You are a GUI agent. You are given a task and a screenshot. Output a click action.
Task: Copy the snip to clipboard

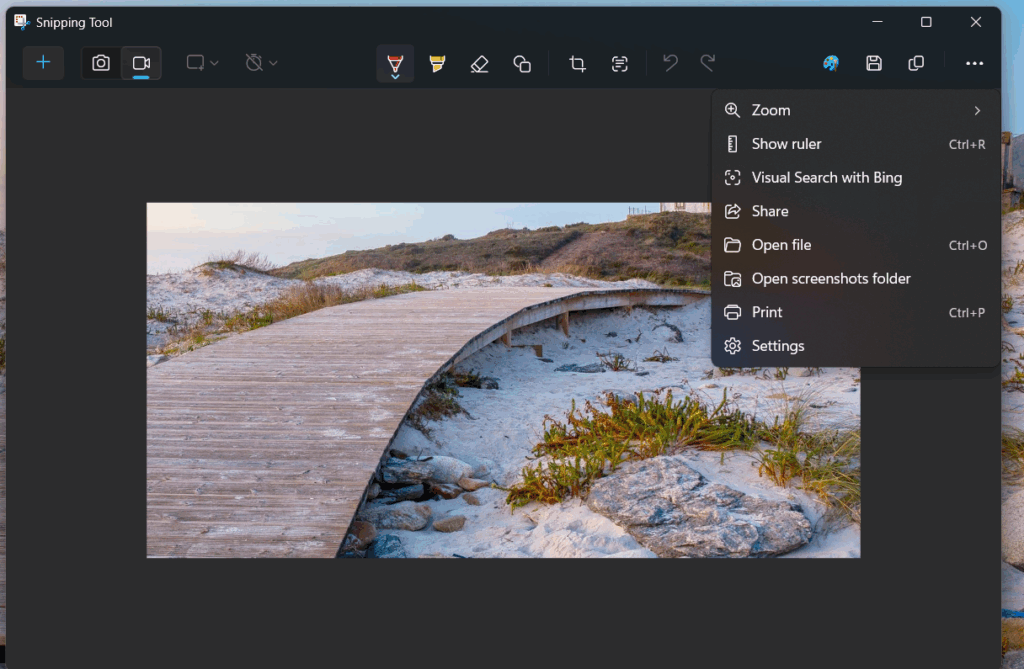916,63
